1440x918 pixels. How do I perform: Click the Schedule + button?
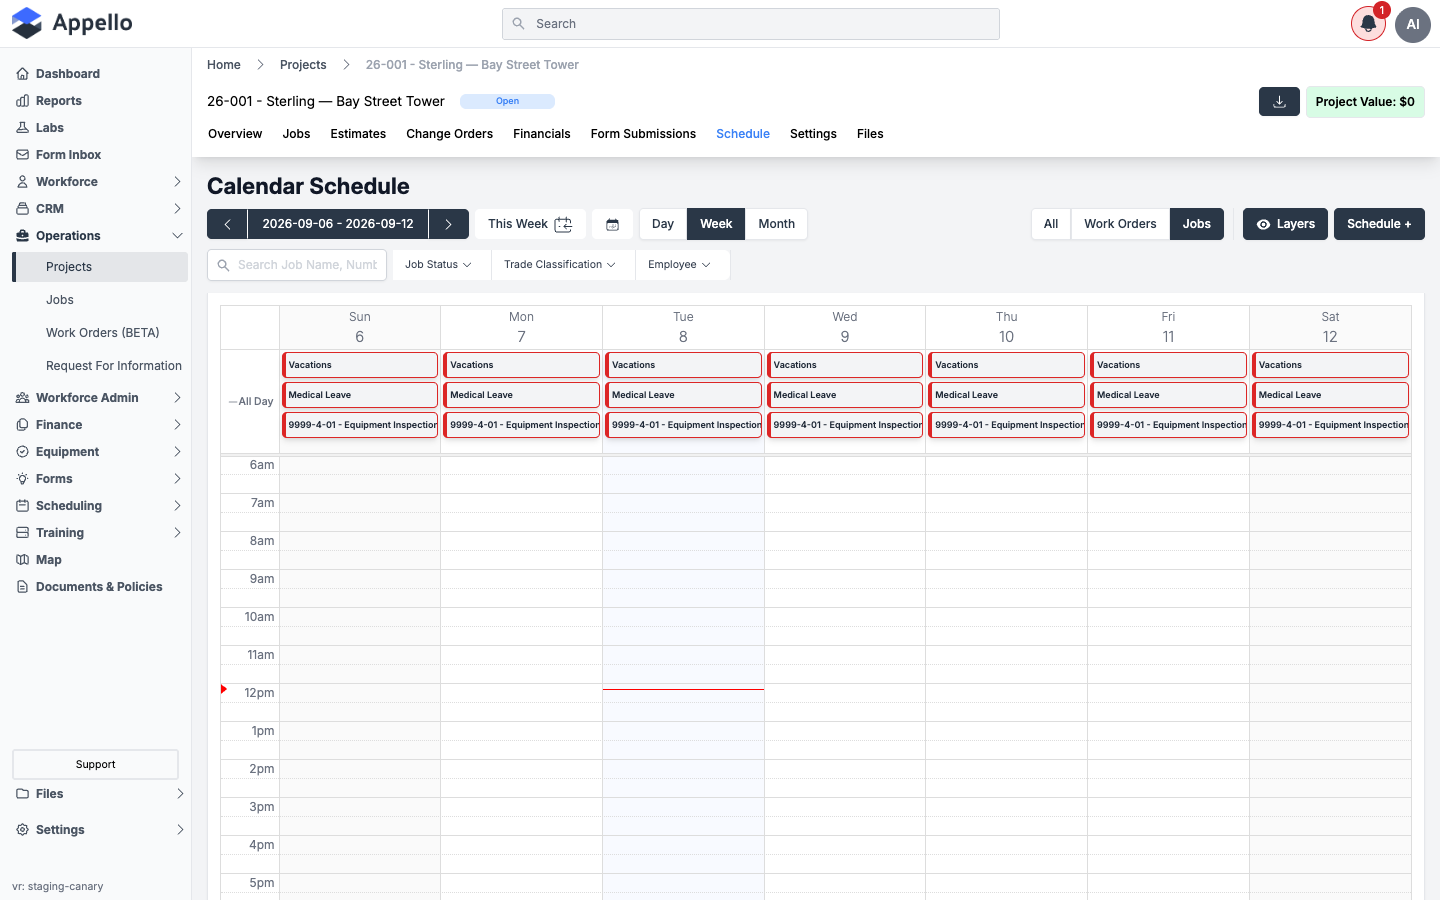(x=1379, y=224)
